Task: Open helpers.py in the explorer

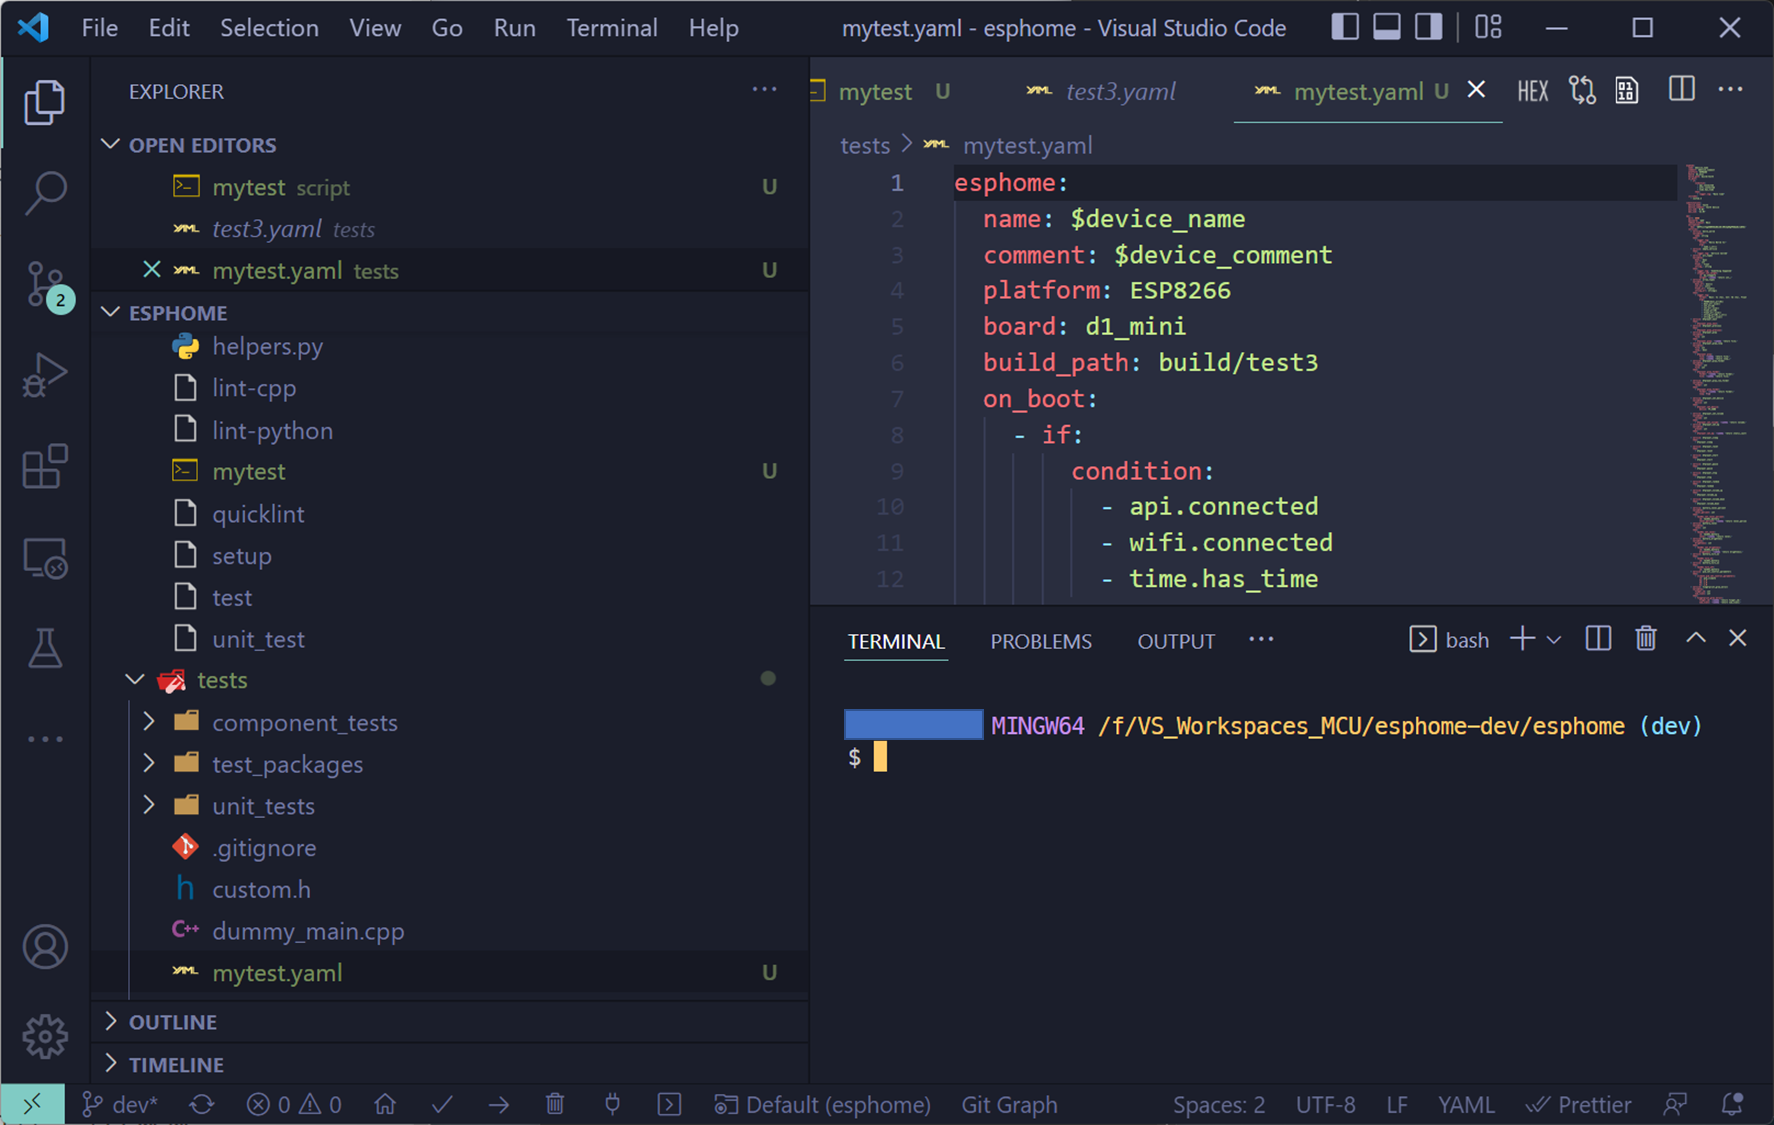Action: pyautogui.click(x=267, y=346)
